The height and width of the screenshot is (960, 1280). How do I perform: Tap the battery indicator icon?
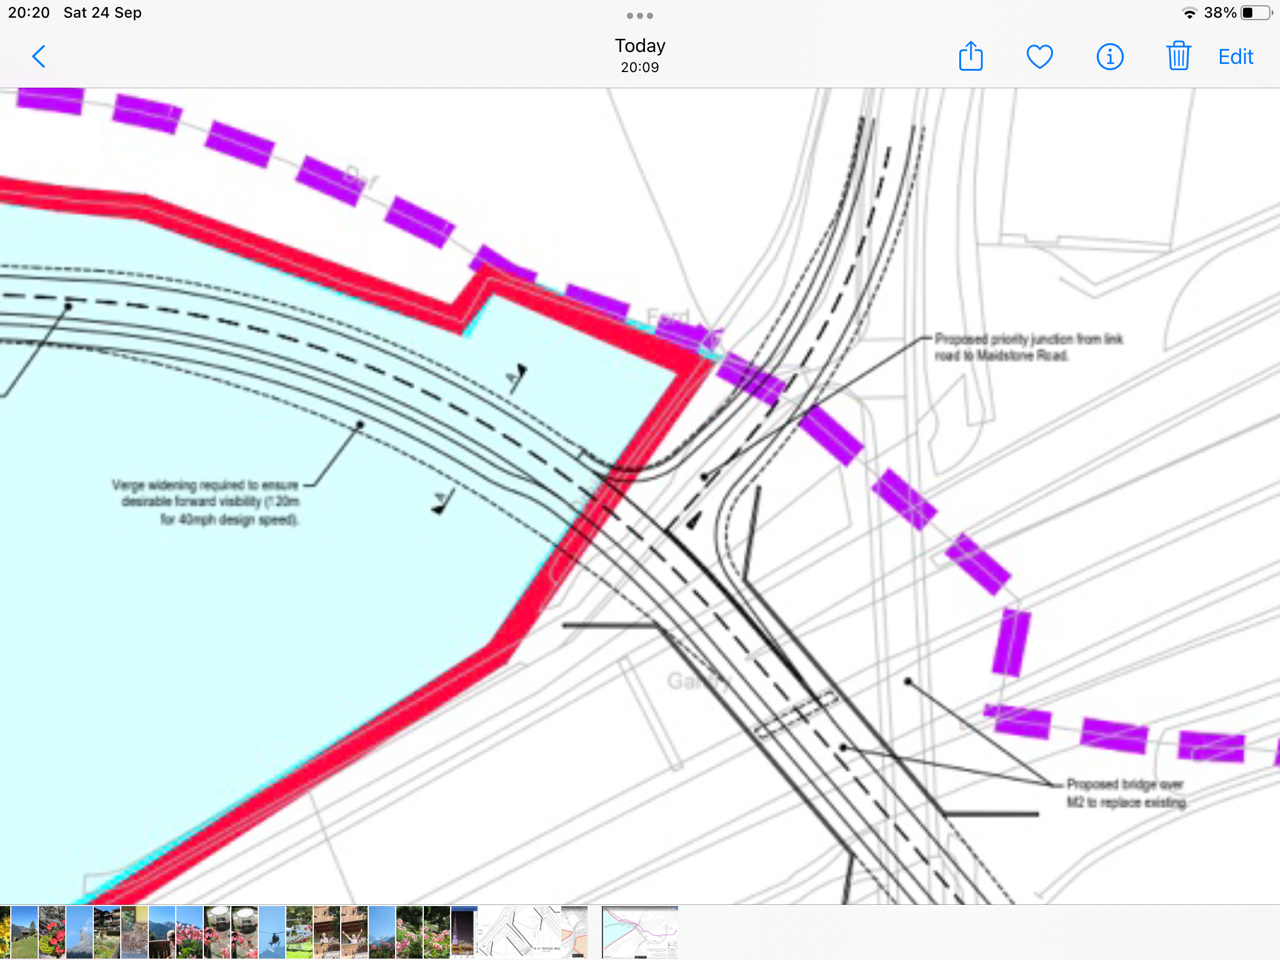tap(1256, 13)
